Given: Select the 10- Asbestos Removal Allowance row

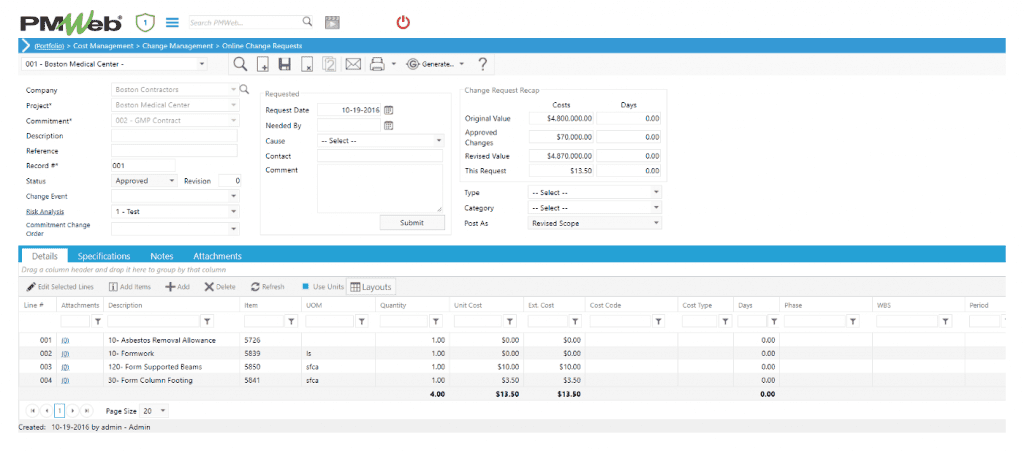Looking at the screenshot, I should (x=512, y=340).
